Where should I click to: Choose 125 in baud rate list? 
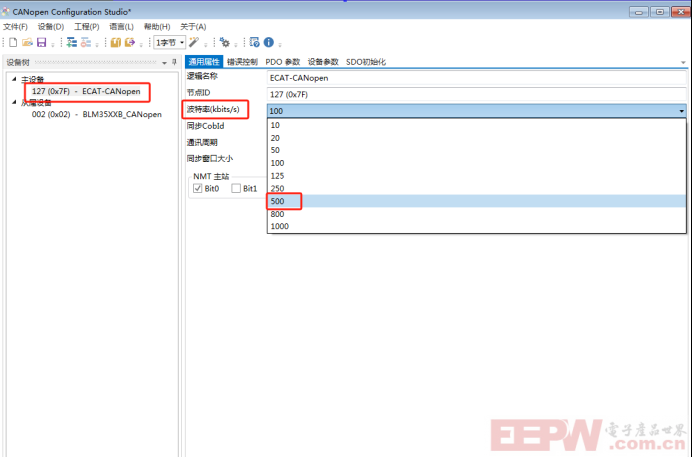click(x=476, y=176)
